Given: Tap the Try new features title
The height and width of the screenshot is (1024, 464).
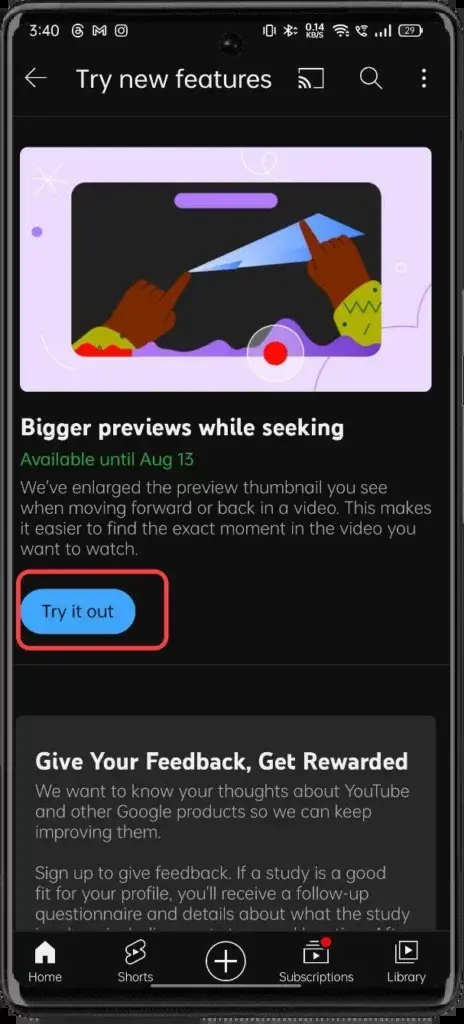Looking at the screenshot, I should point(174,79).
